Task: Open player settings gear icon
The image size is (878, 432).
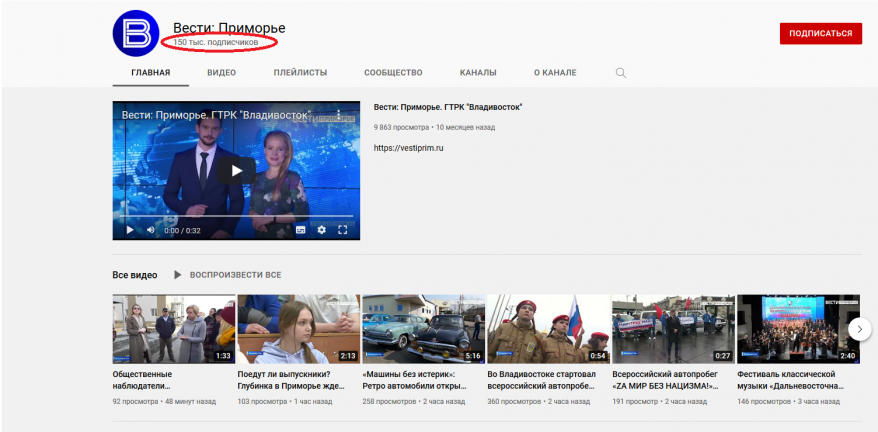Action: click(x=321, y=230)
